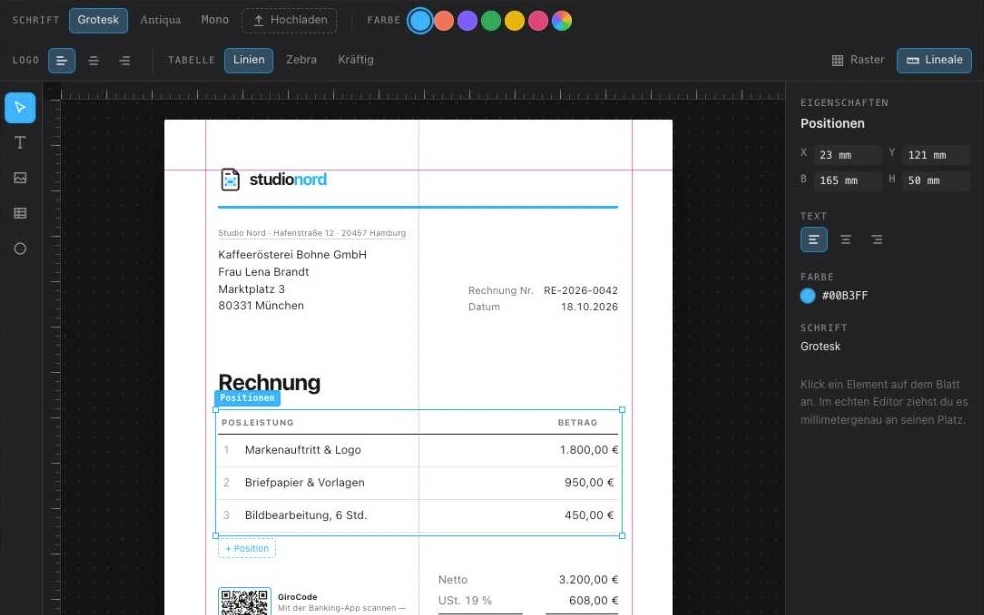
Task: Pick the yellow accent color
Action: (x=515, y=21)
